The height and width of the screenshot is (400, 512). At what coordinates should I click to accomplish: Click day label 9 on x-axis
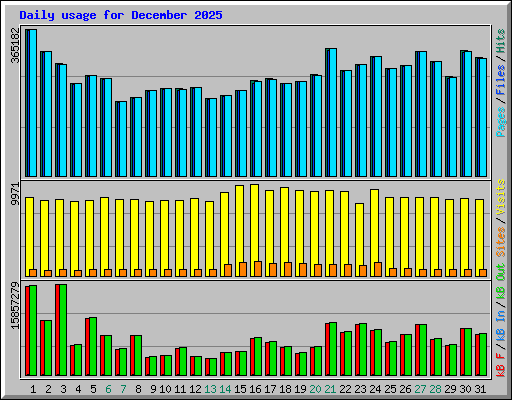153,389
